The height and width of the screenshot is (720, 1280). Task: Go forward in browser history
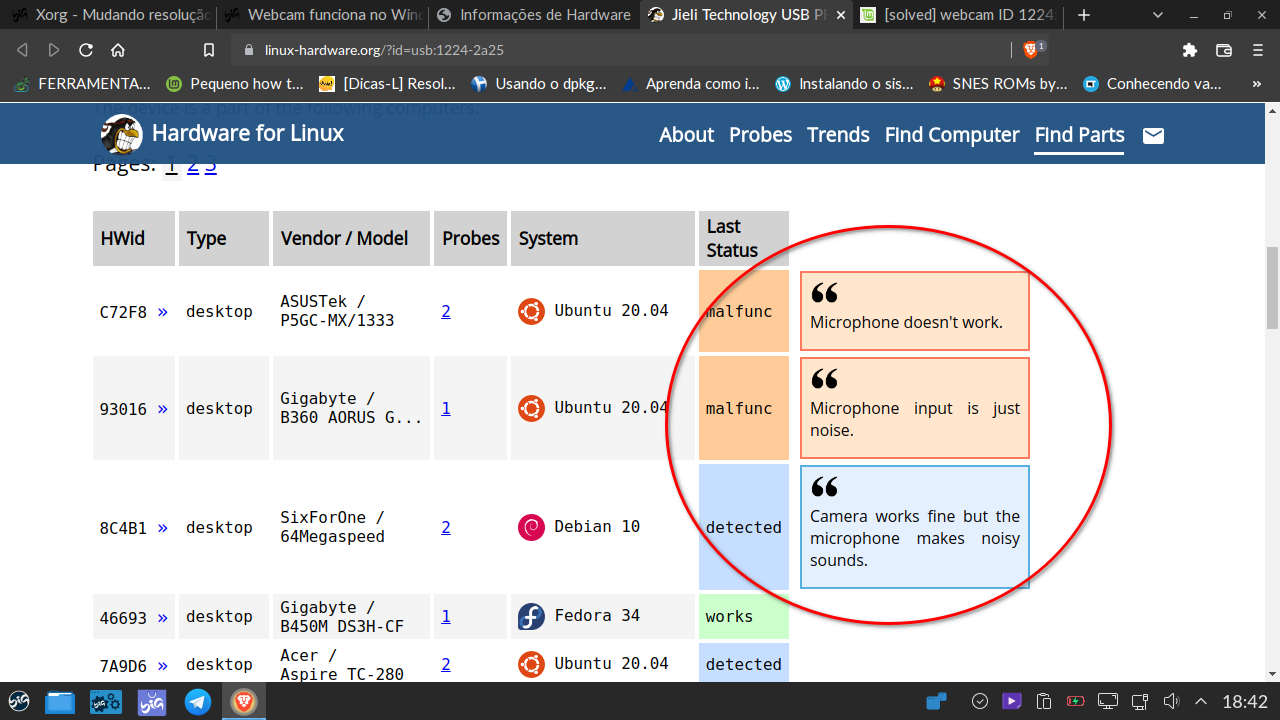click(54, 50)
